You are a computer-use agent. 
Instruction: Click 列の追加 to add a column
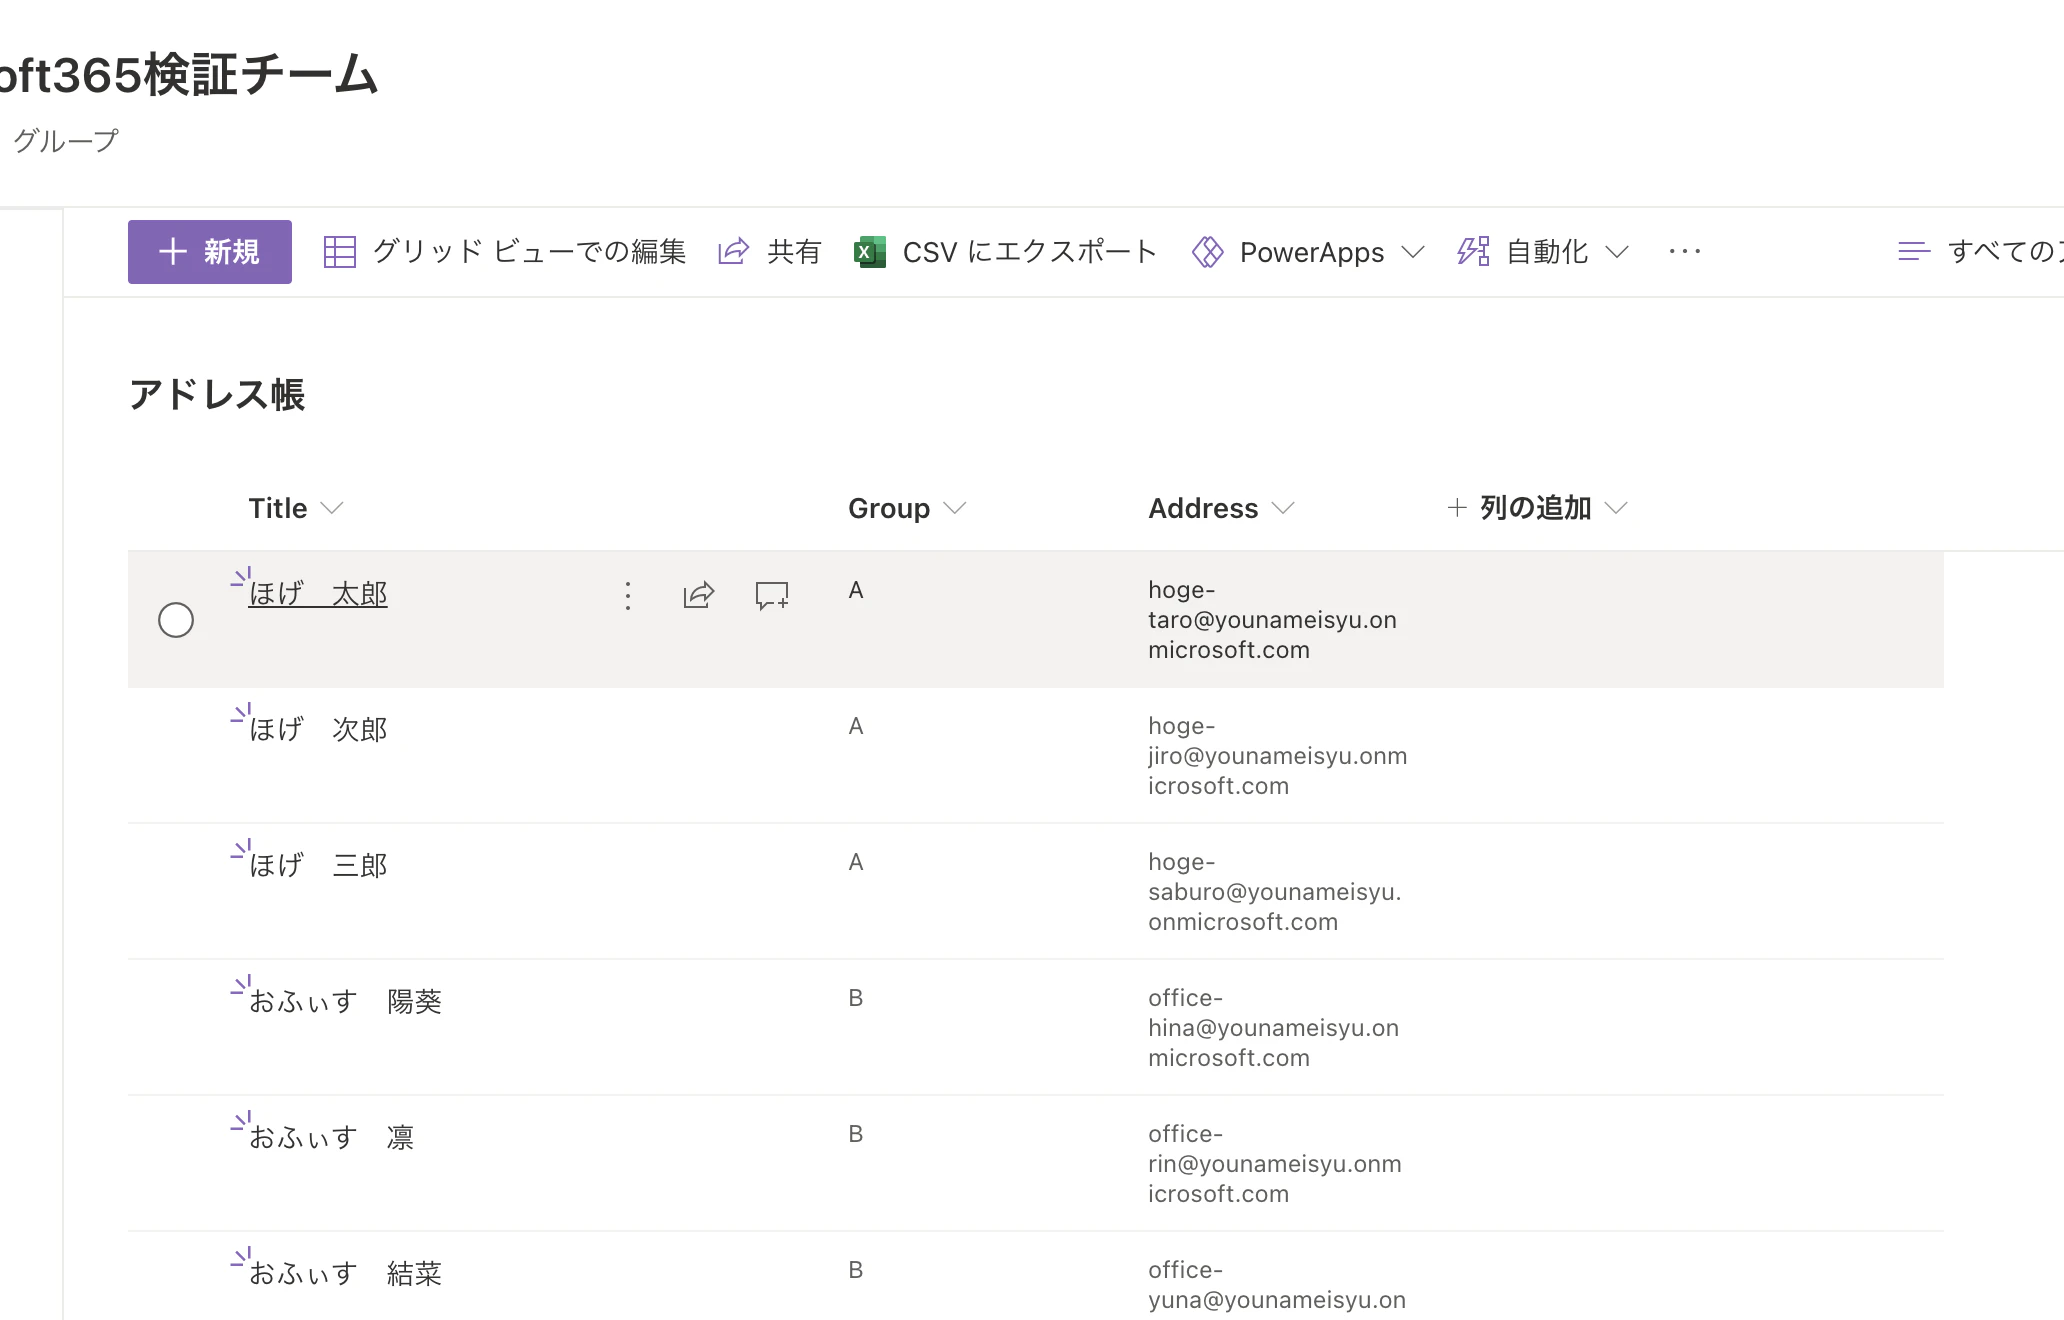coord(1535,508)
